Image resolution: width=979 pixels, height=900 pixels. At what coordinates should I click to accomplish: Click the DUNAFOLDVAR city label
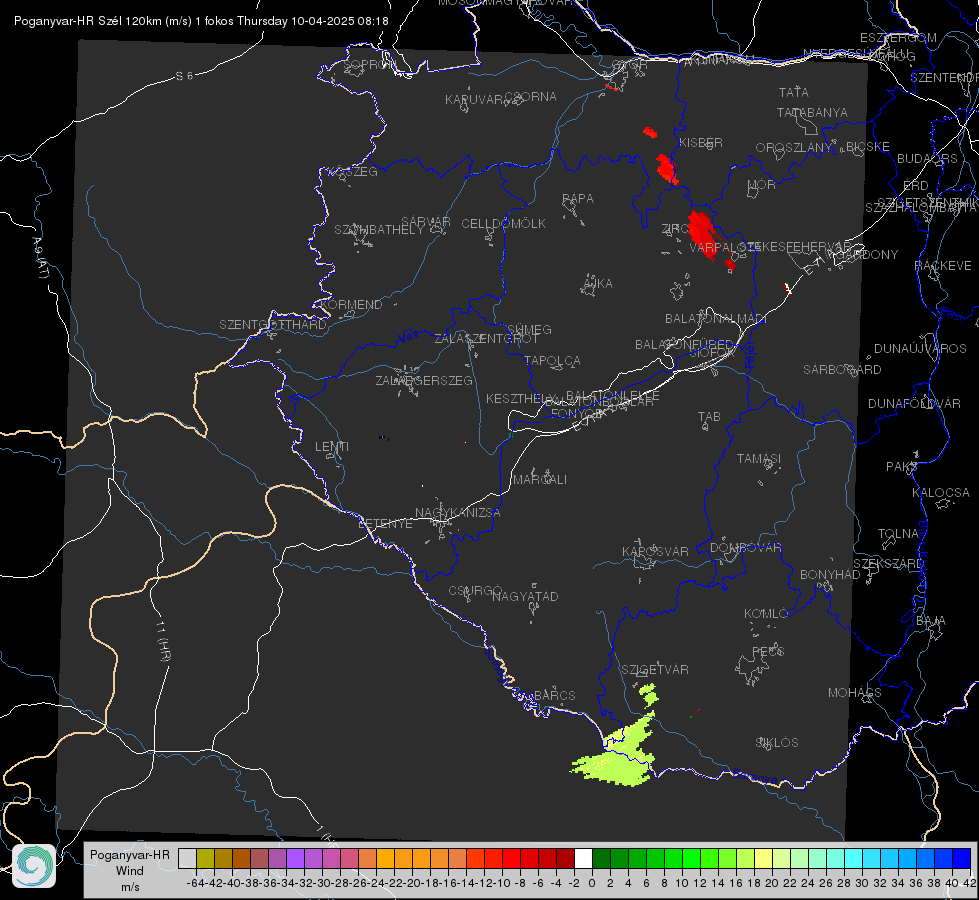tap(914, 403)
